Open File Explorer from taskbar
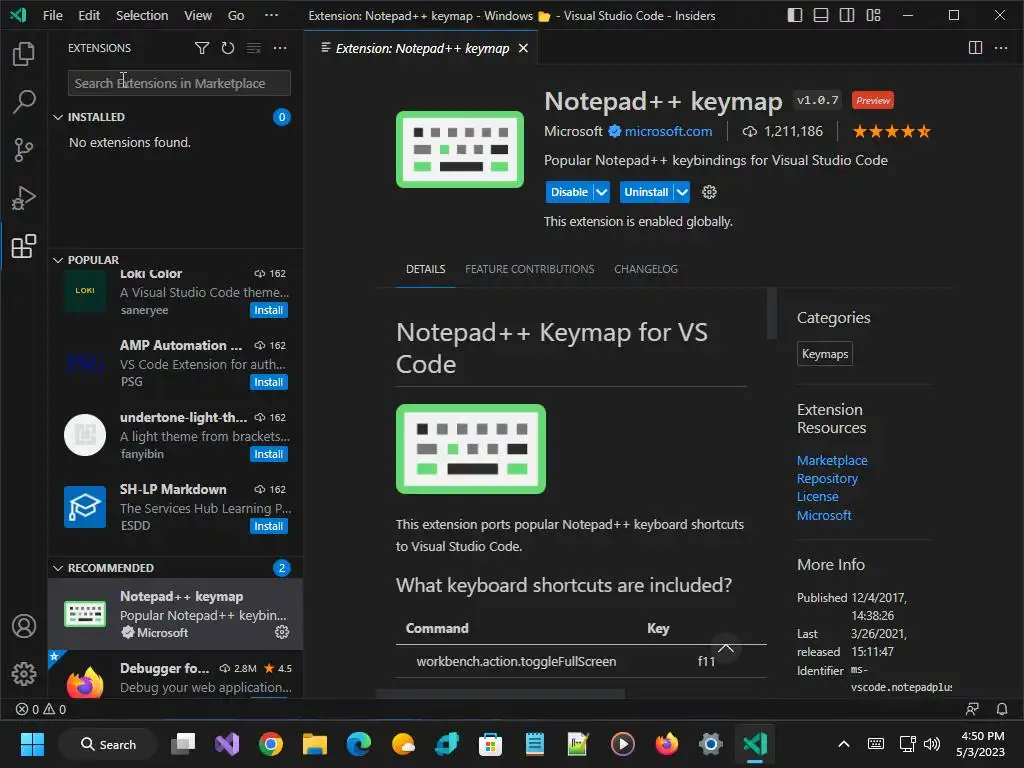 point(315,744)
